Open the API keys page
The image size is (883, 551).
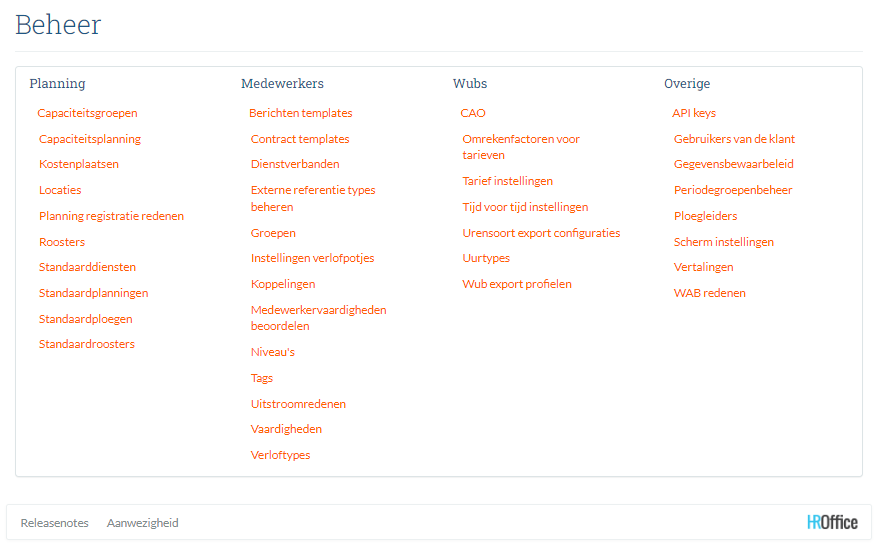694,113
